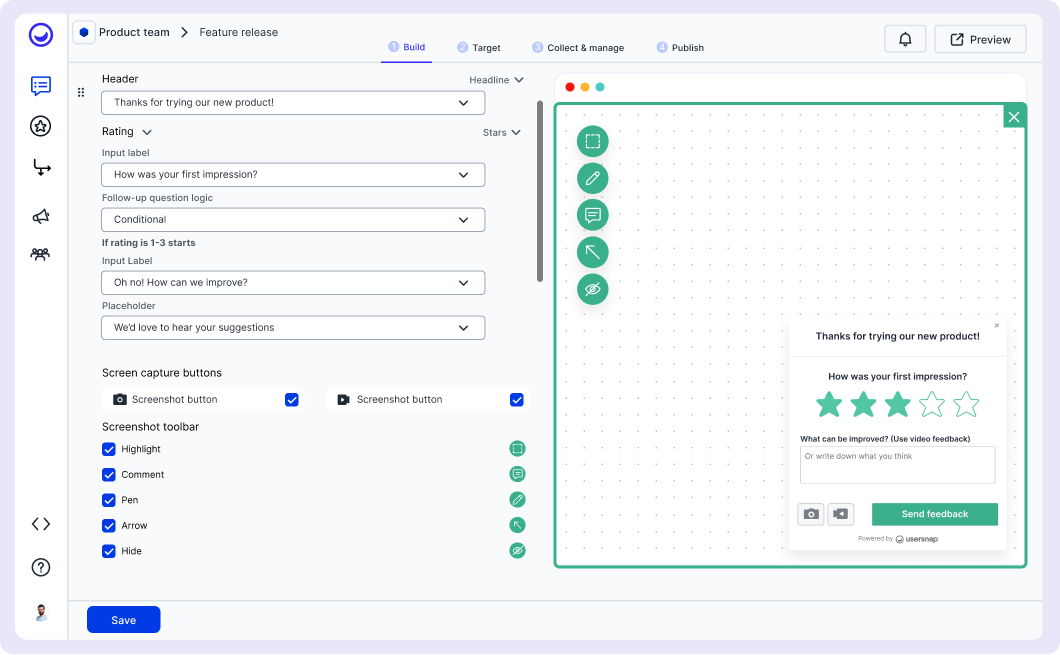This screenshot has width=1060, height=655.
Task: Grab the drag handle beside Header
Action: 81,93
